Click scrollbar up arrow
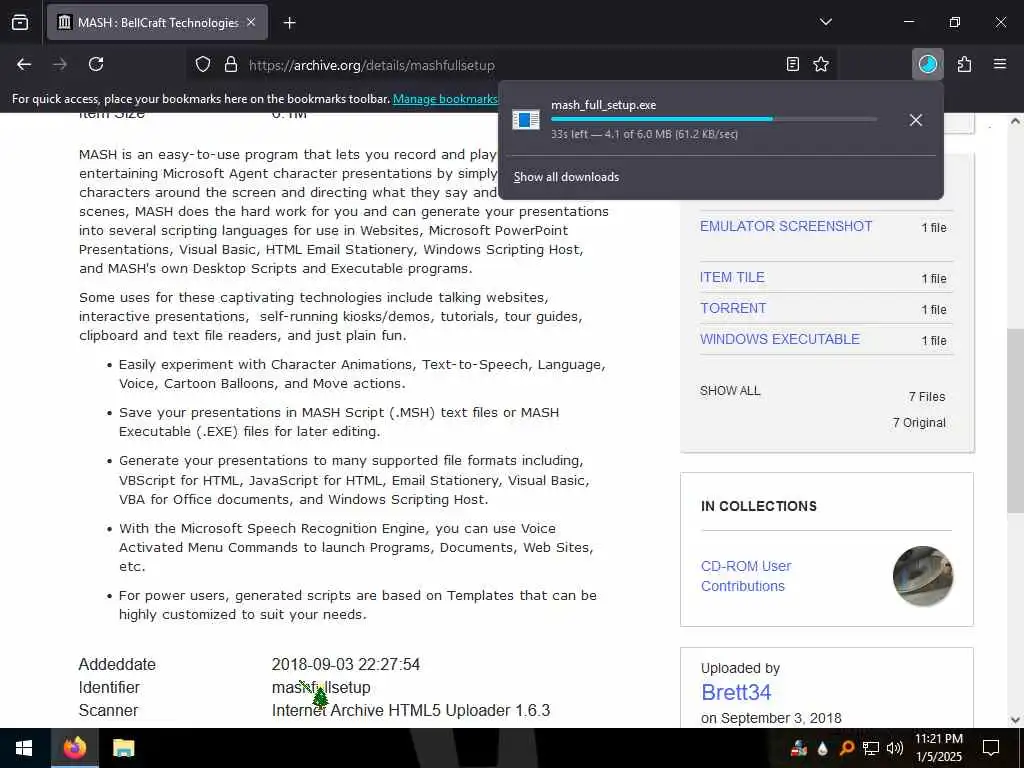This screenshot has width=1024, height=768. pyautogui.click(x=1015, y=121)
